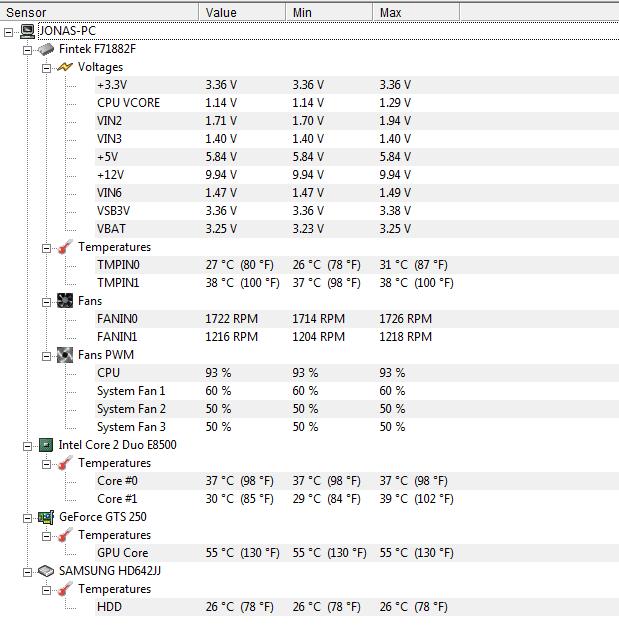Select the System Fan 2 row
The image size is (619, 643).
[357, 409]
